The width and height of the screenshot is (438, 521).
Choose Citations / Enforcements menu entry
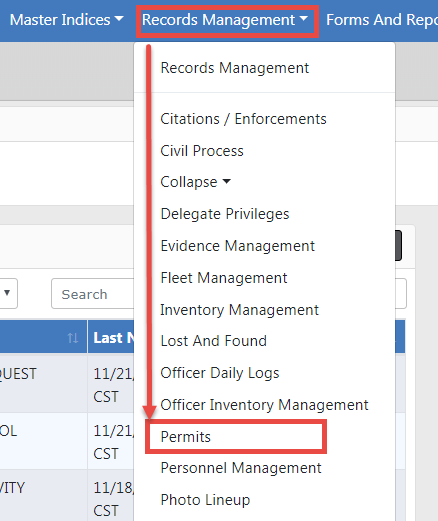point(243,119)
